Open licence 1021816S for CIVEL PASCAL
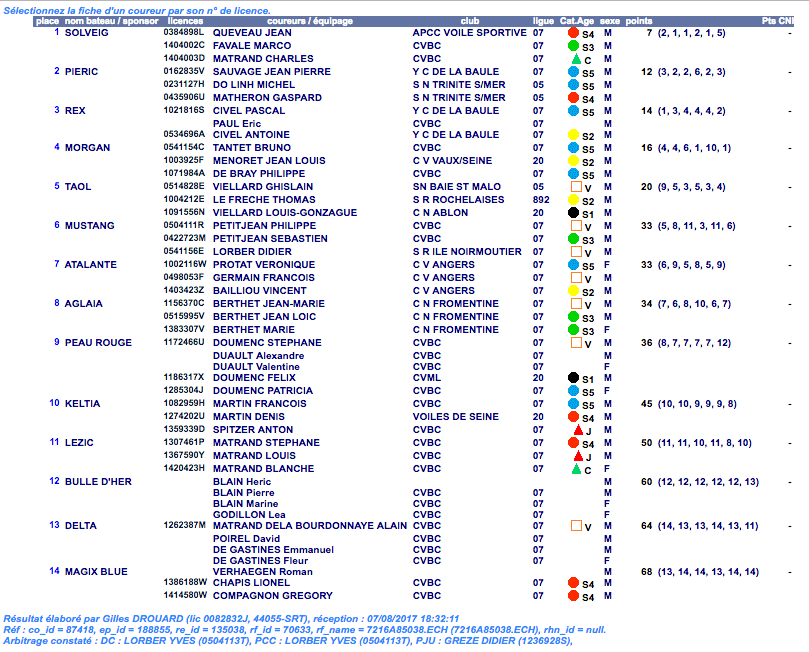Image resolution: width=809 pixels, height=652 pixels. tap(184, 111)
